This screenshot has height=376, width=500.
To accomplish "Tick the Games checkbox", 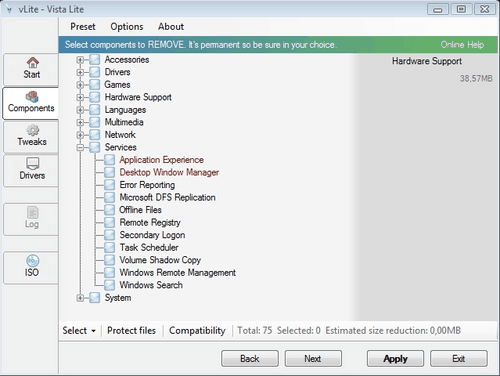I will (95, 85).
